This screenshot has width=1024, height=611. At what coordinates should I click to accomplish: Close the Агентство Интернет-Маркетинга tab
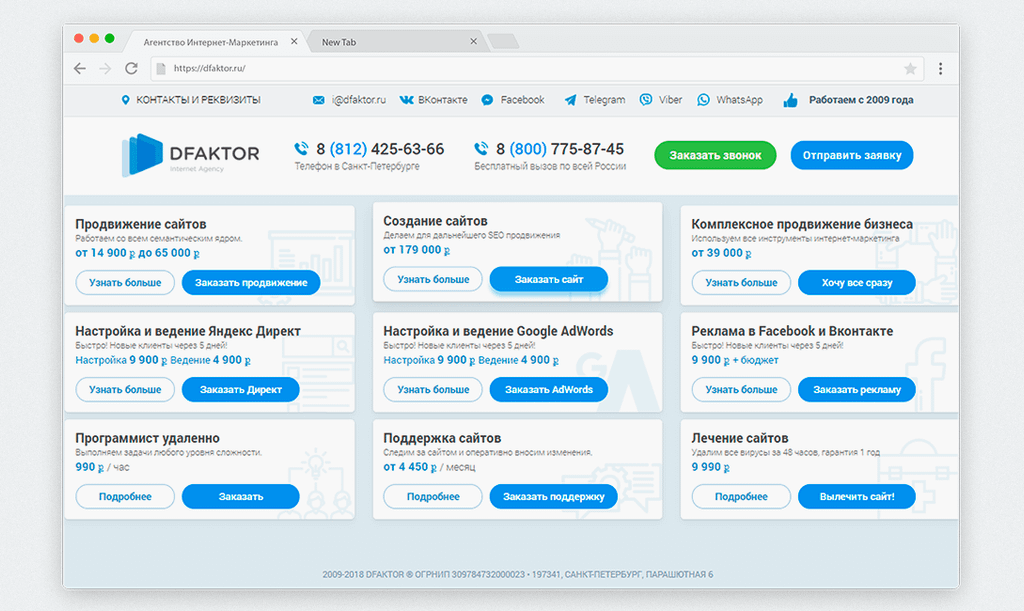pos(294,42)
